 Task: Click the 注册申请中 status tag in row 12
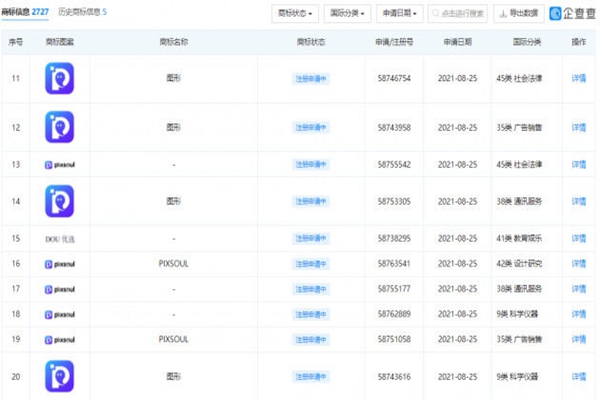[313, 127]
